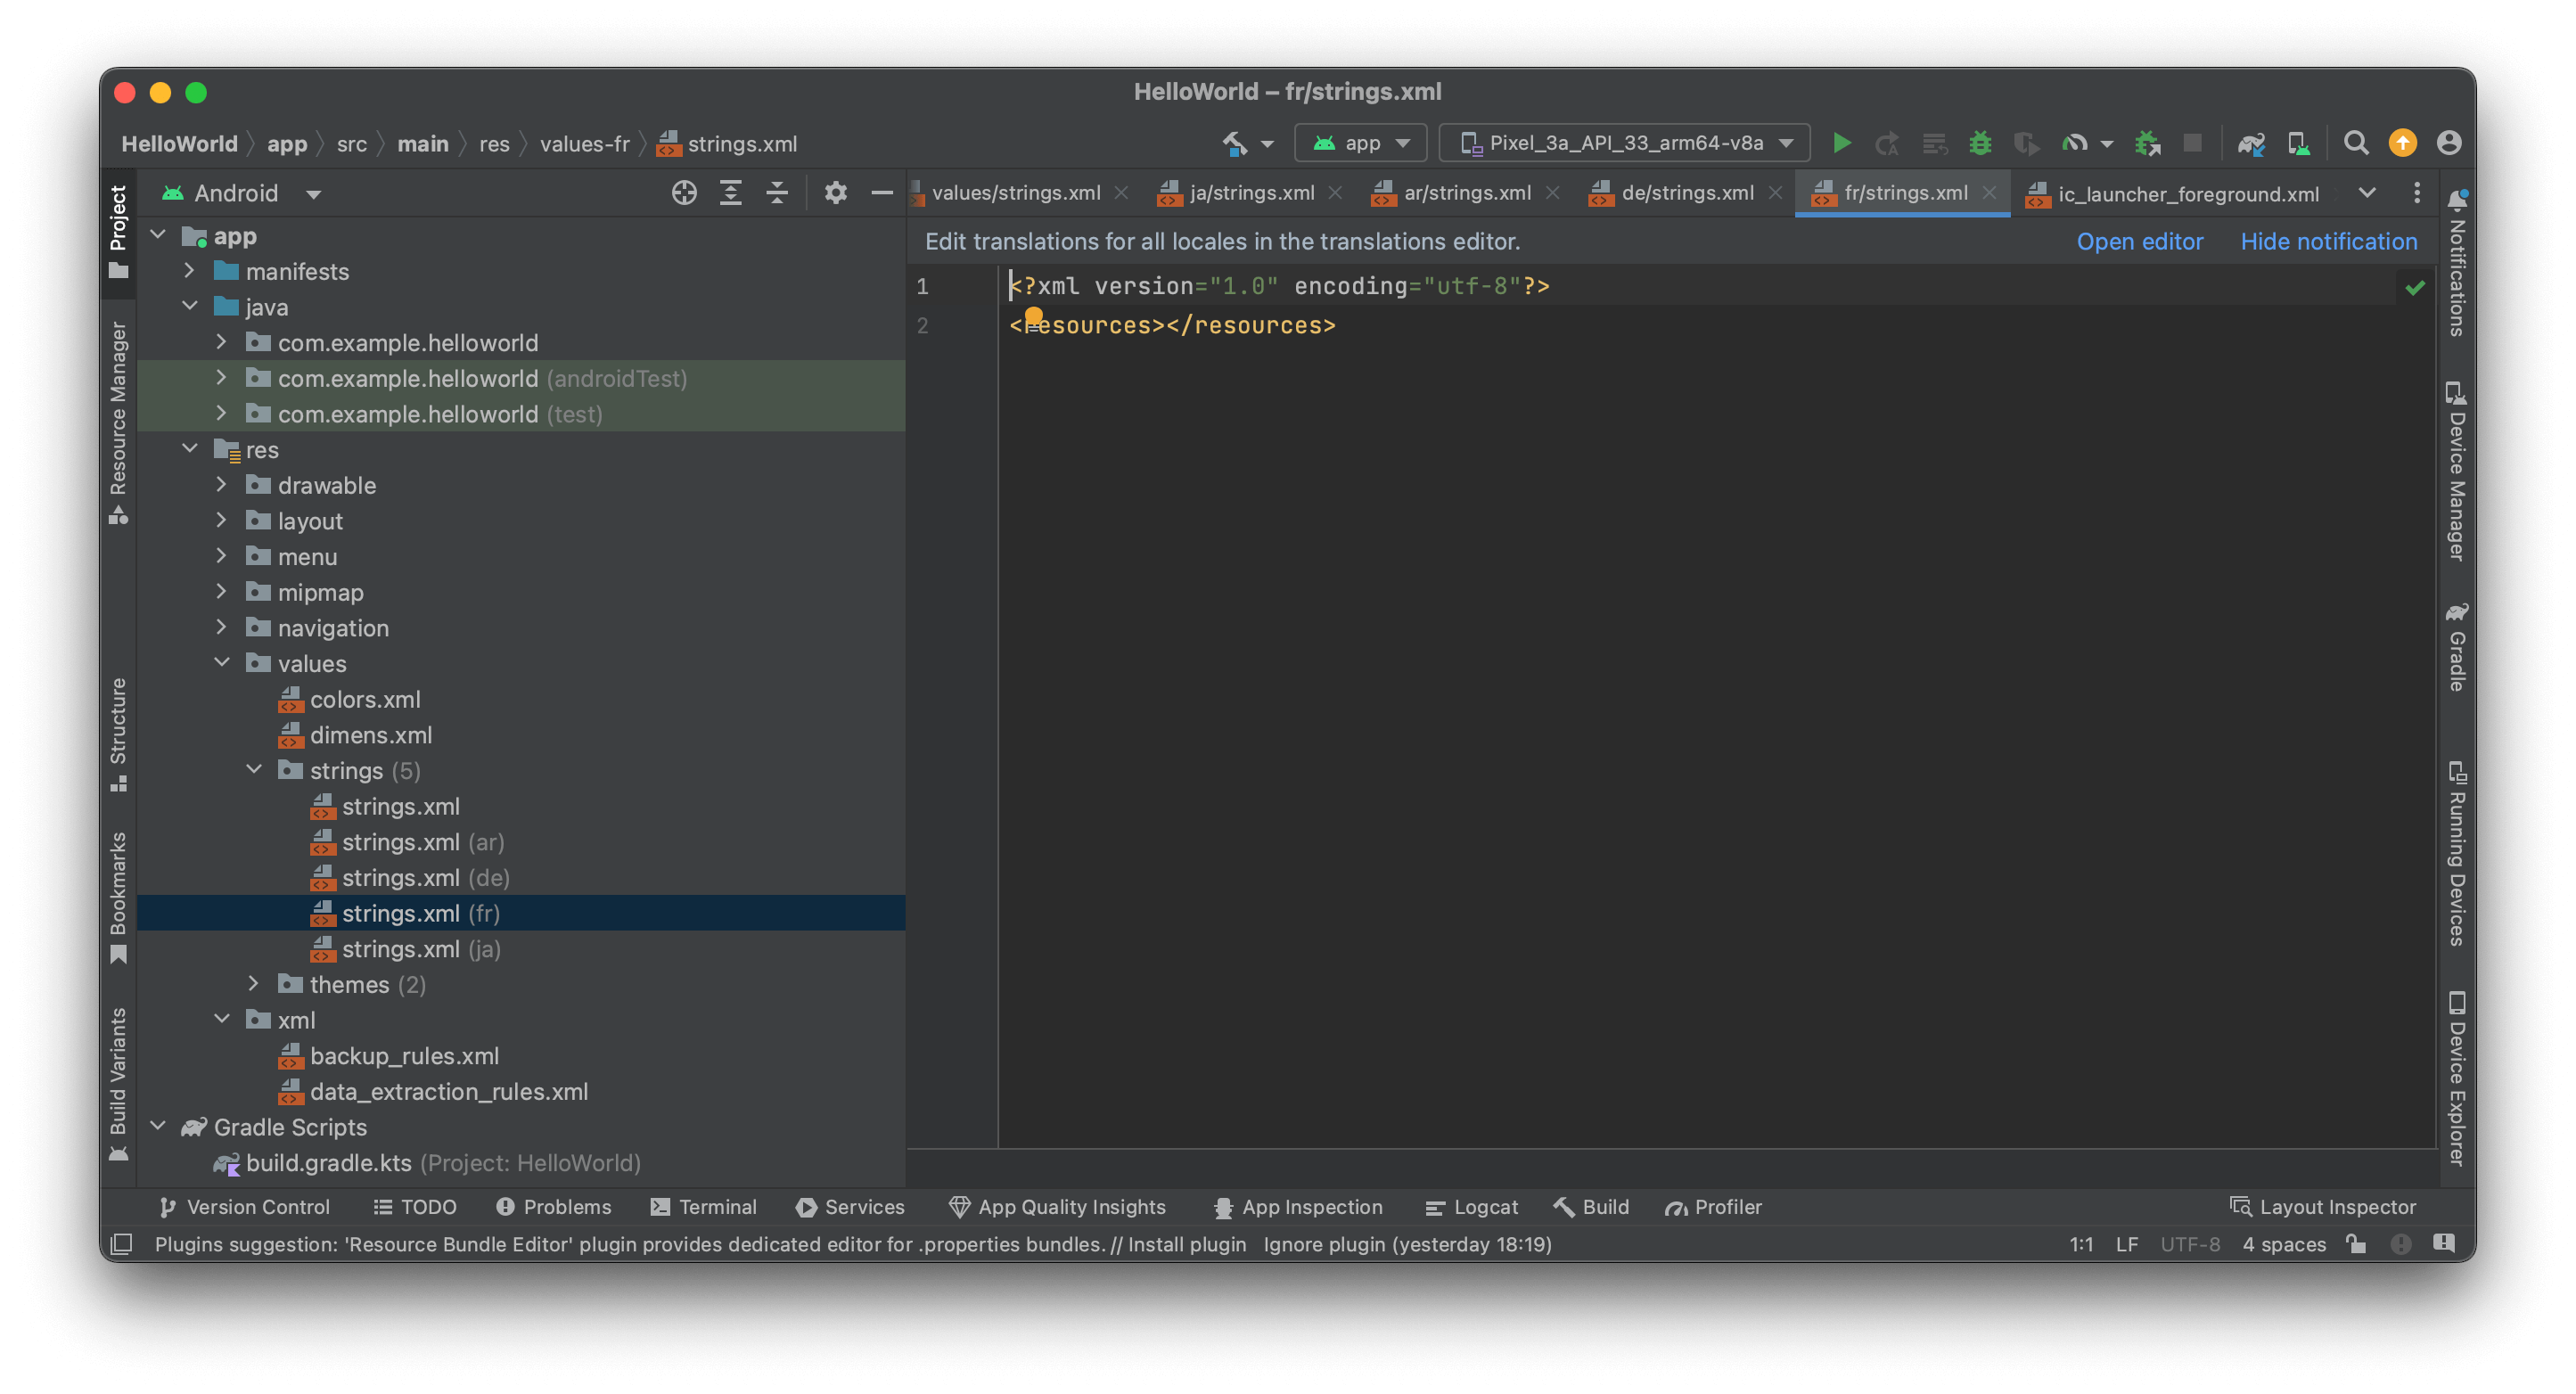
Task: Expand the drawable folder
Action: click(221, 485)
